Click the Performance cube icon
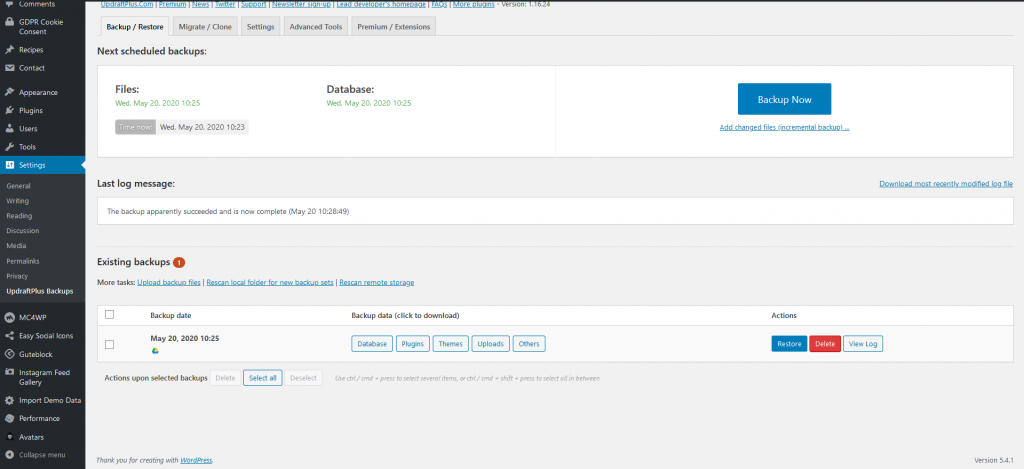The width and height of the screenshot is (1024, 469). 10,418
